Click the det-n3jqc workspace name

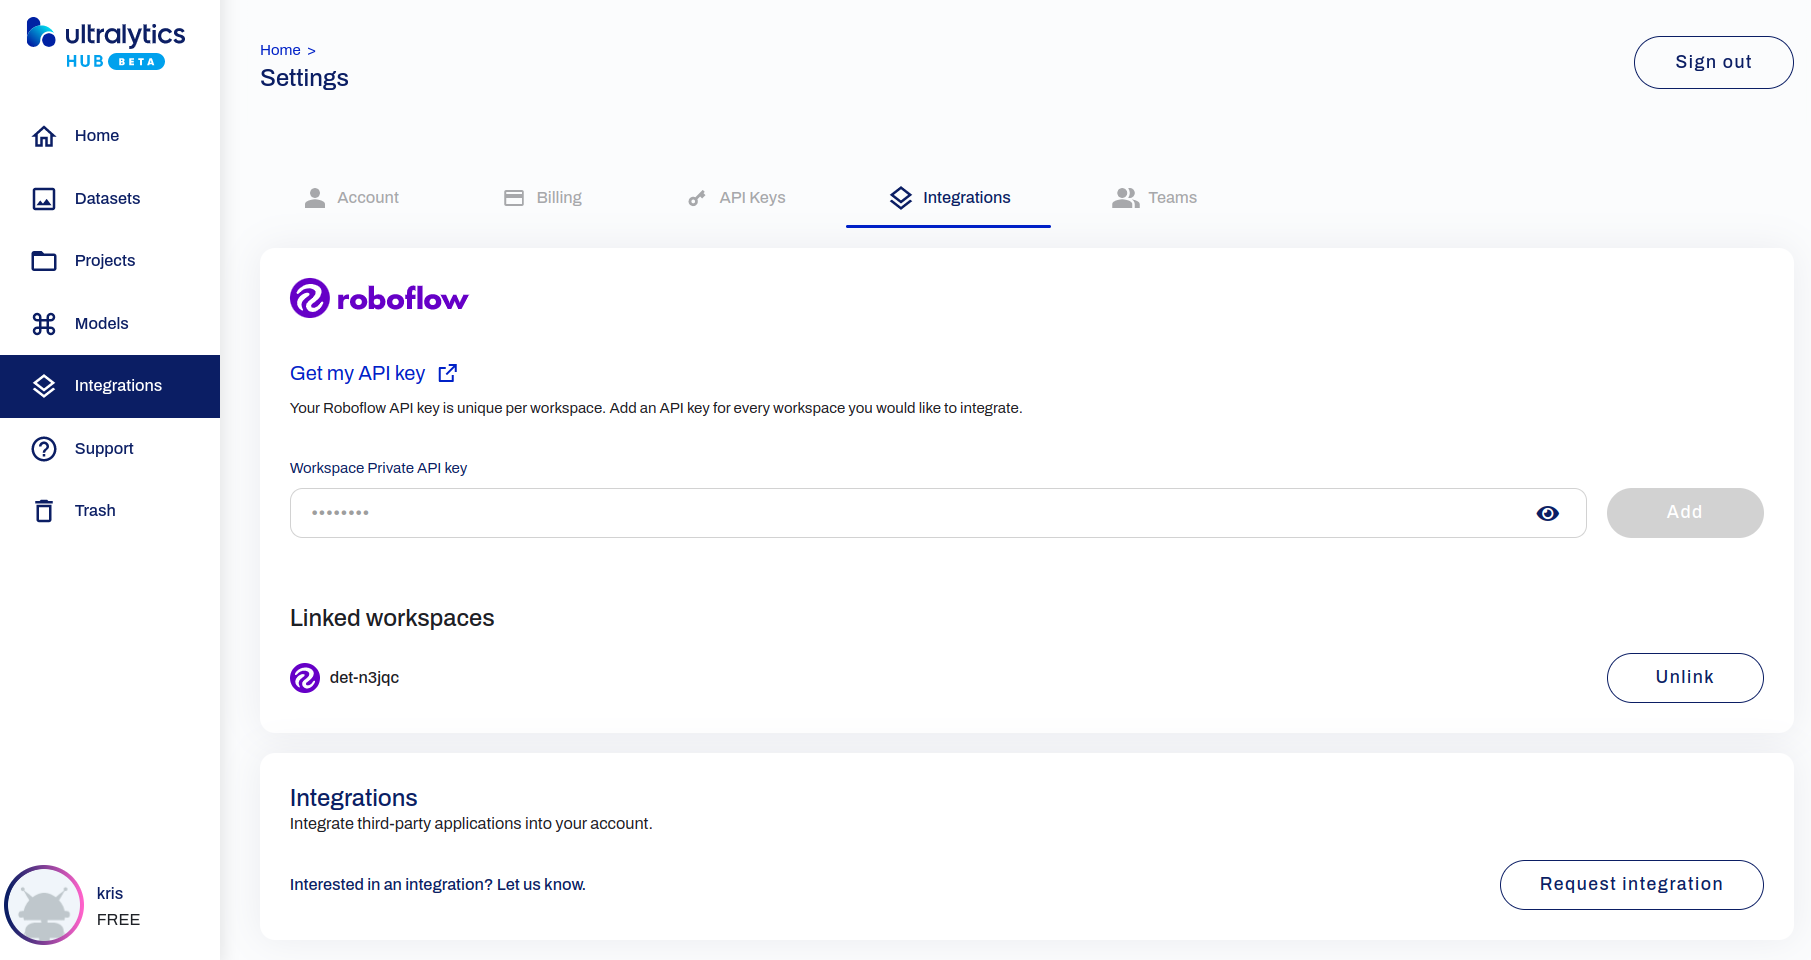(x=365, y=678)
